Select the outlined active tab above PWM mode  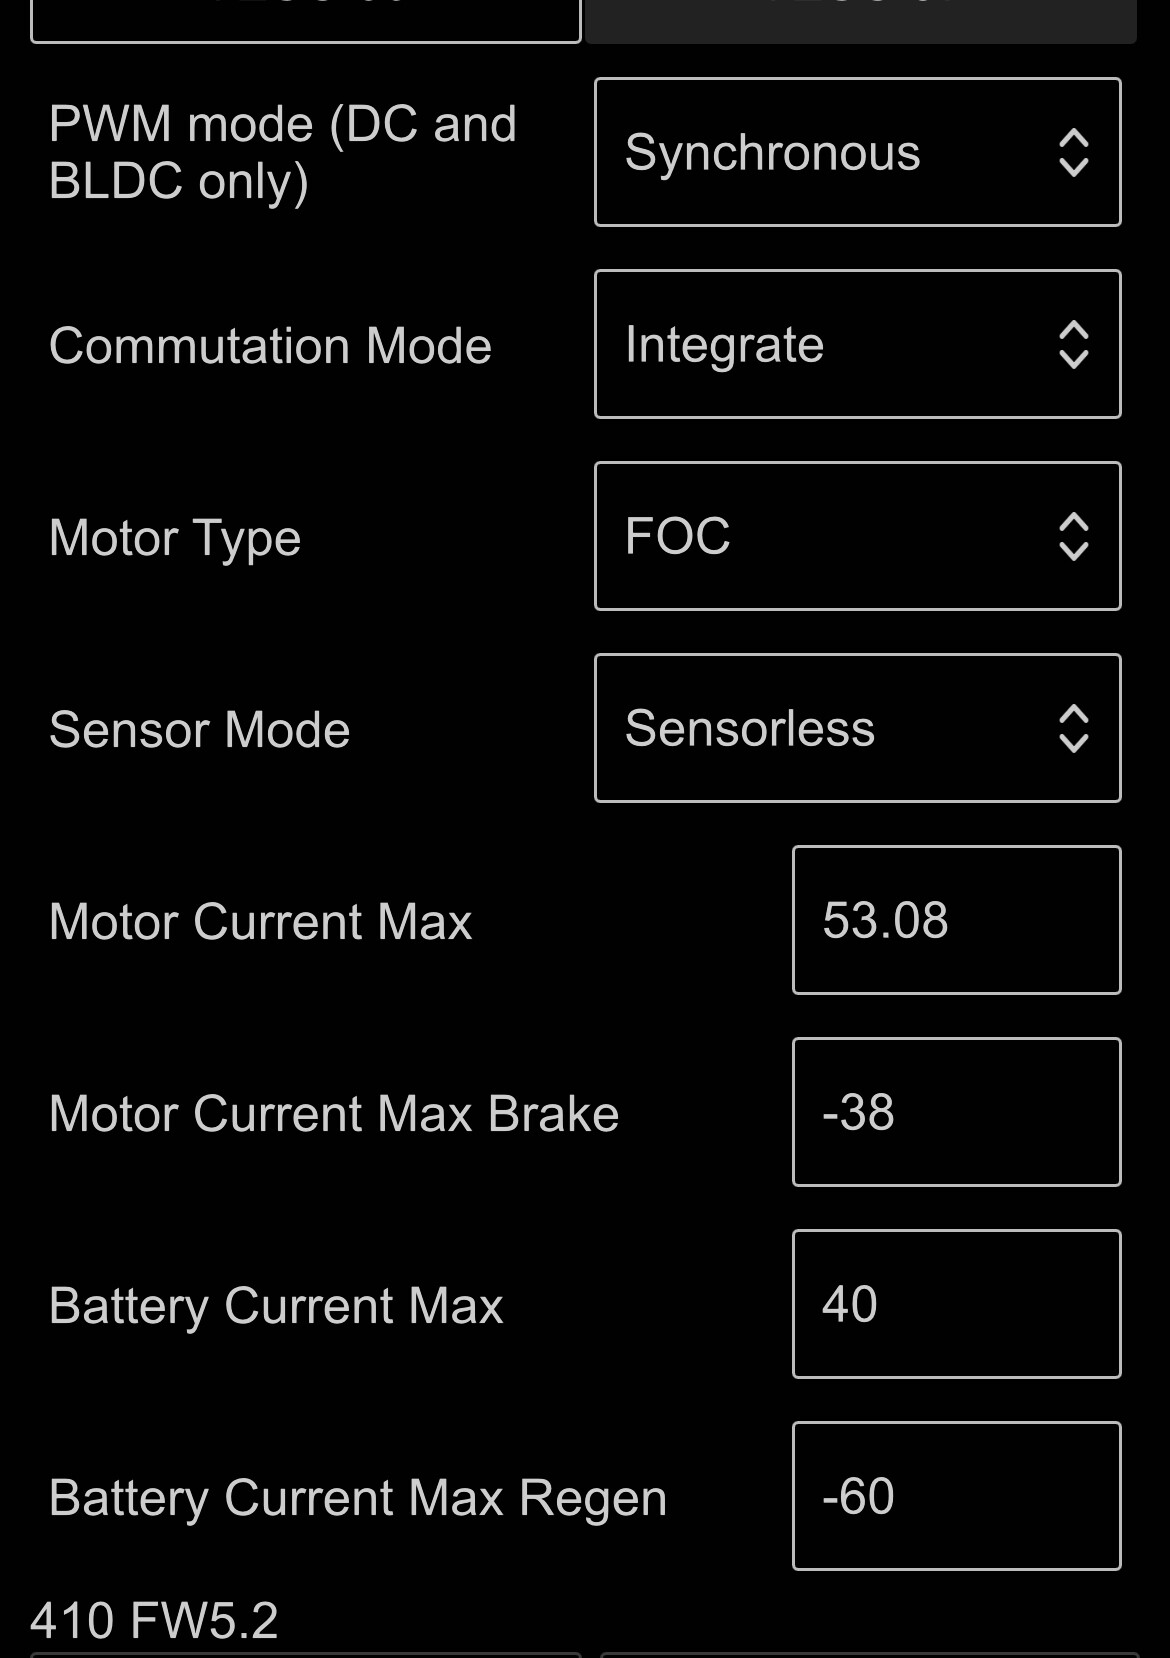(305, 20)
